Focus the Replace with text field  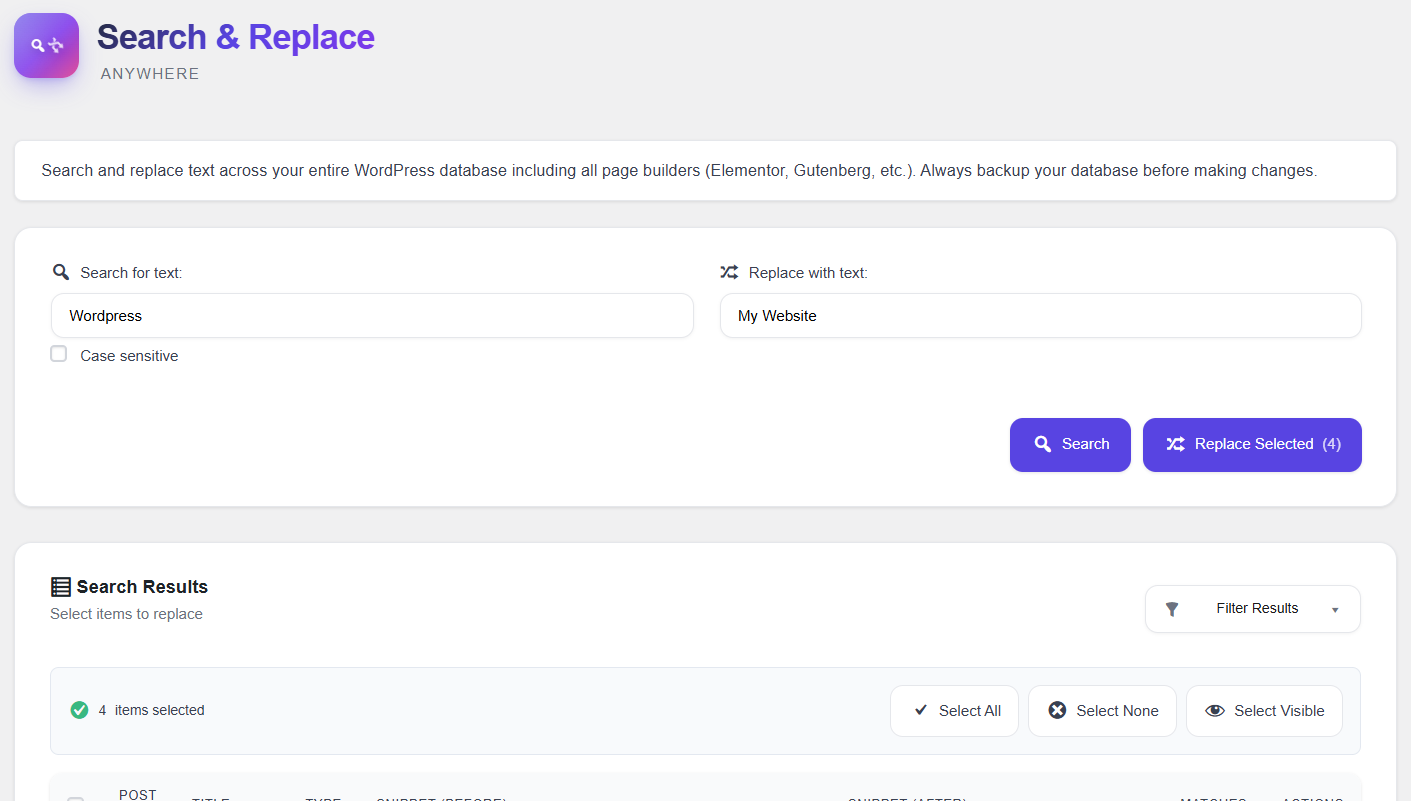pos(1040,316)
